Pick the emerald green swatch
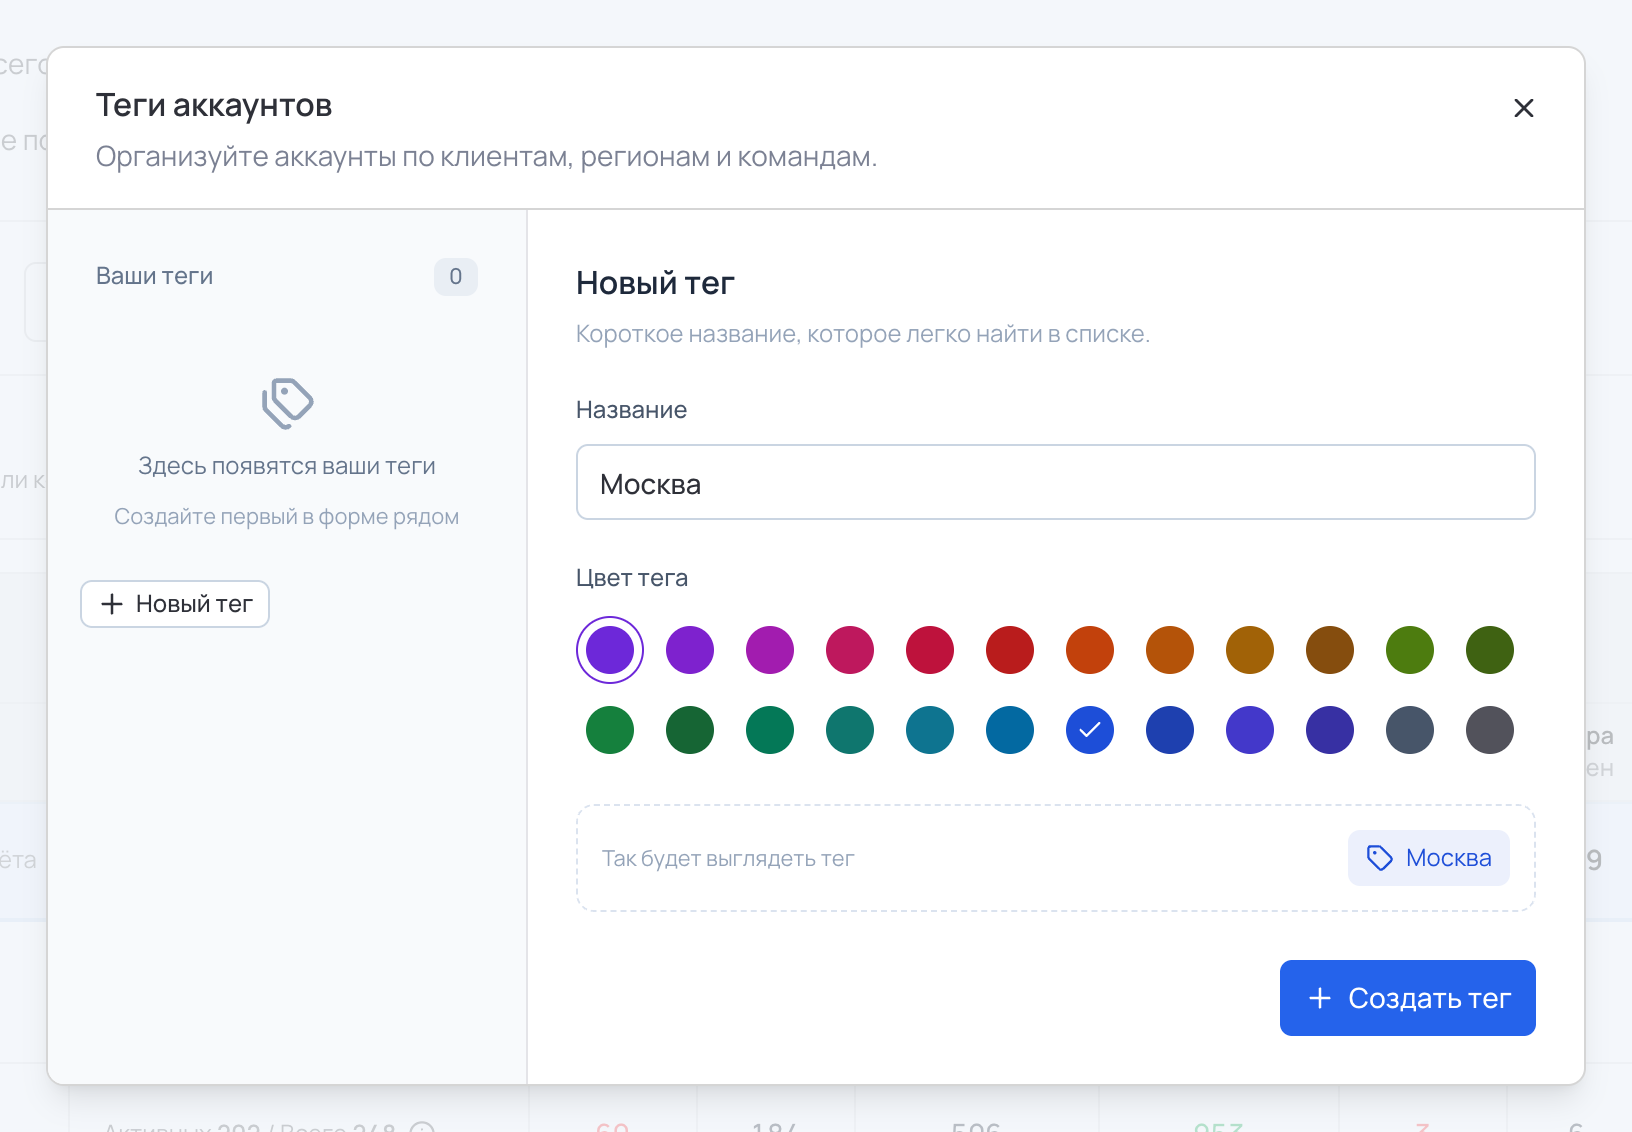1632x1132 pixels. [770, 730]
